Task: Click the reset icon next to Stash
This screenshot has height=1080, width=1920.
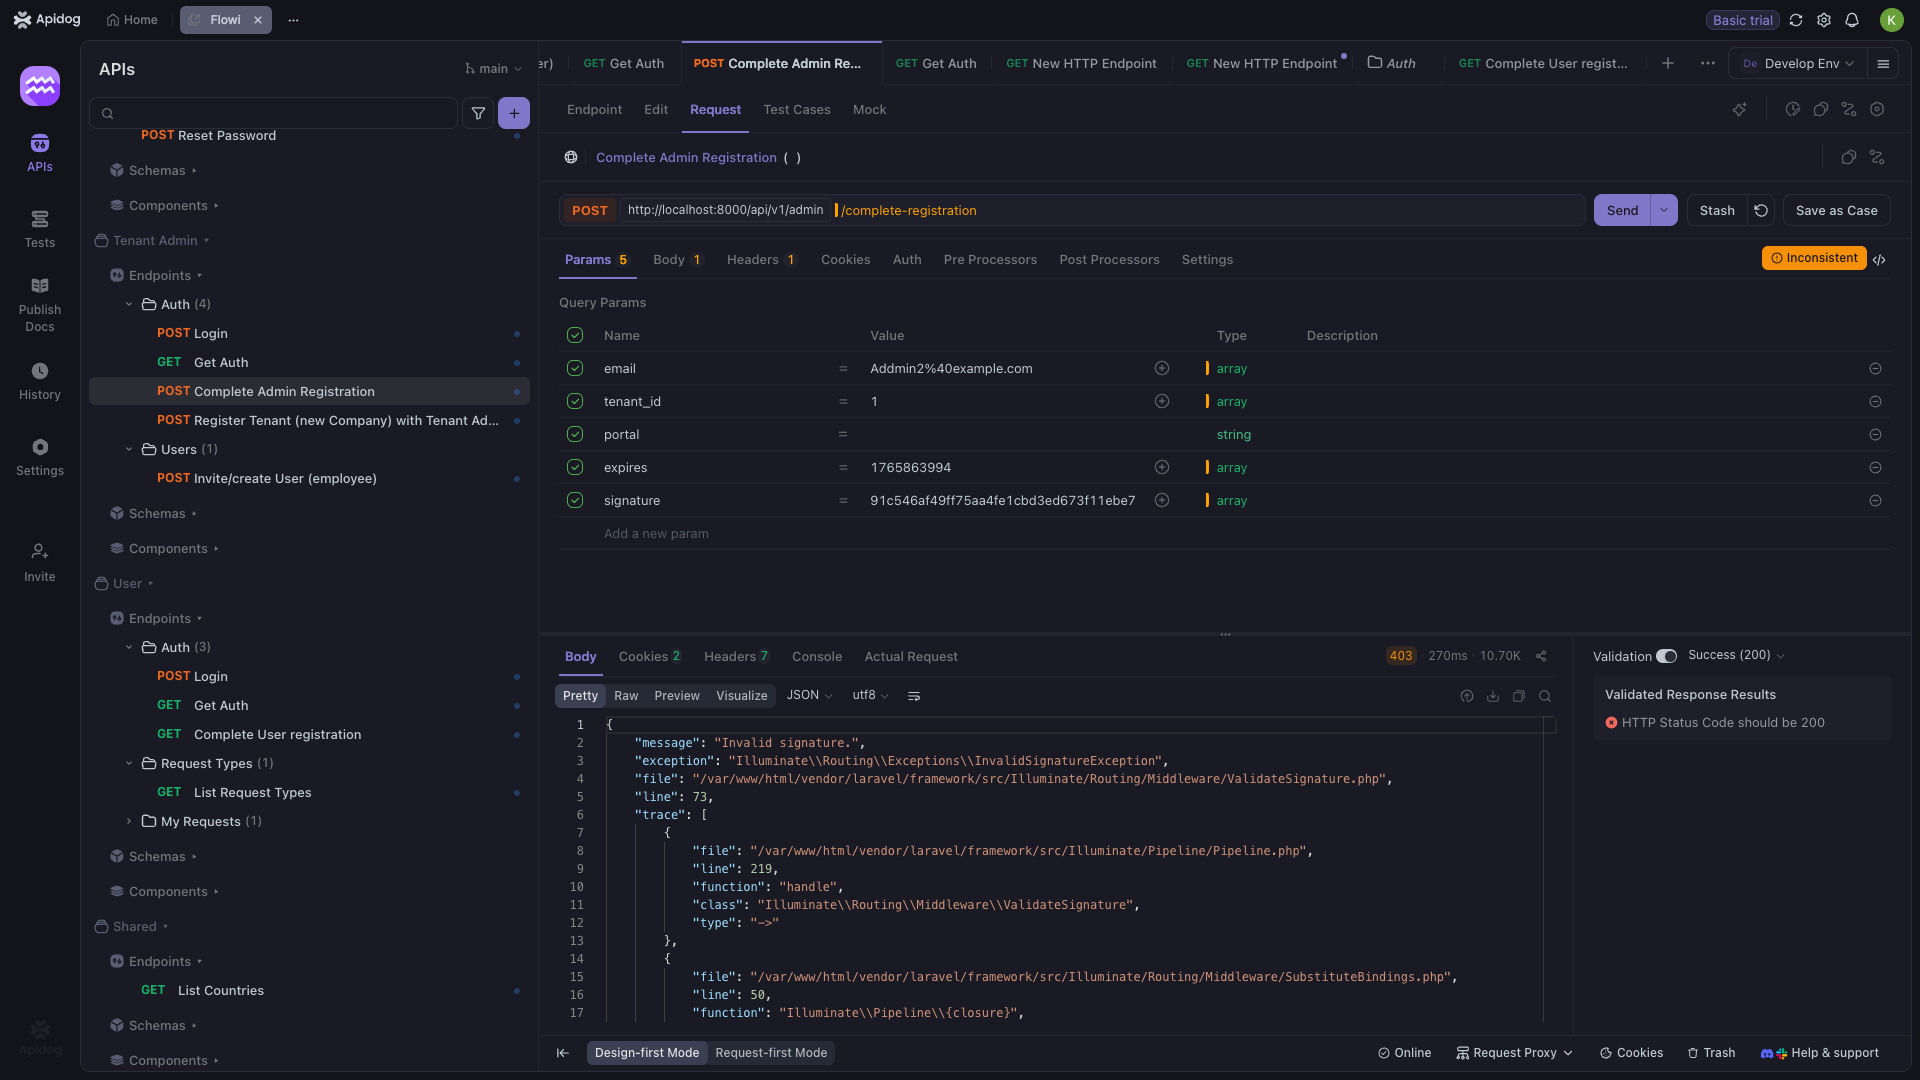Action: [1761, 210]
